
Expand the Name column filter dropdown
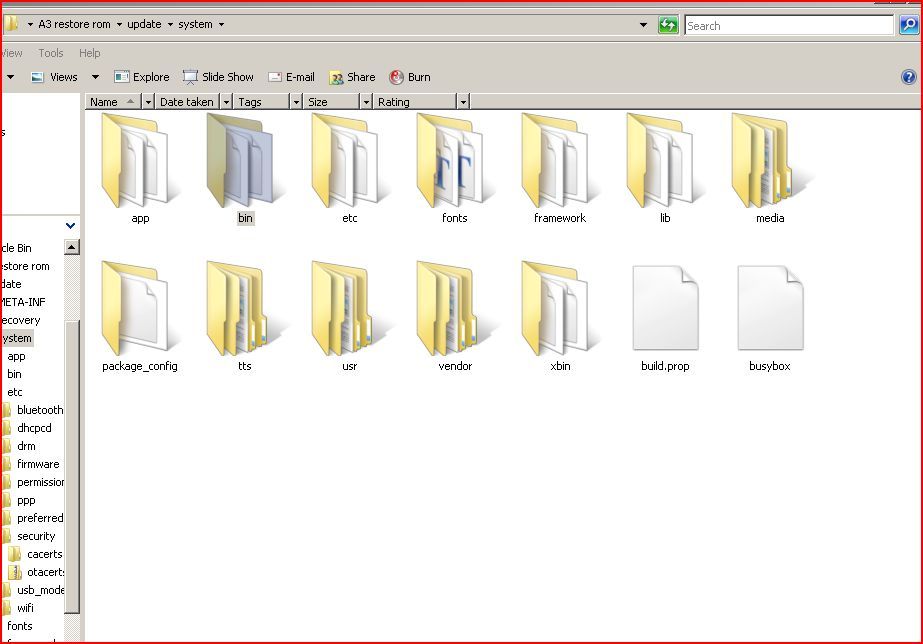pos(148,102)
